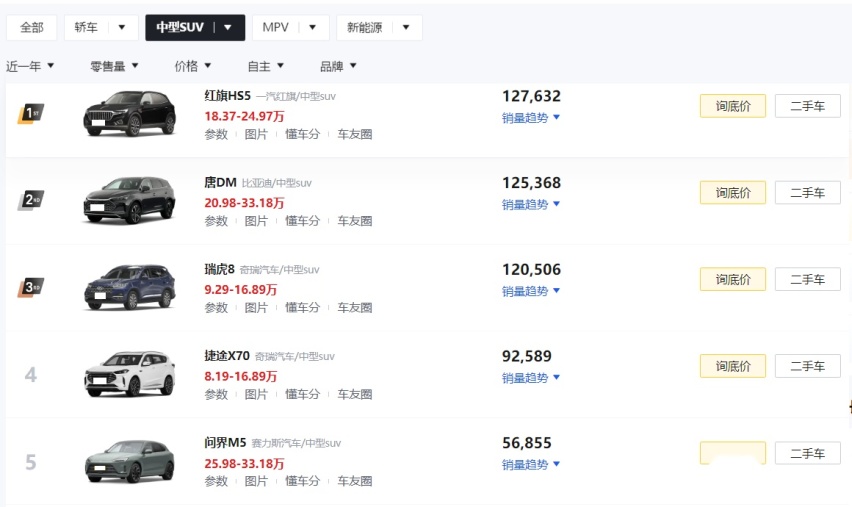Click 二手车 for 瑞虎8
852x507 pixels.
point(807,279)
